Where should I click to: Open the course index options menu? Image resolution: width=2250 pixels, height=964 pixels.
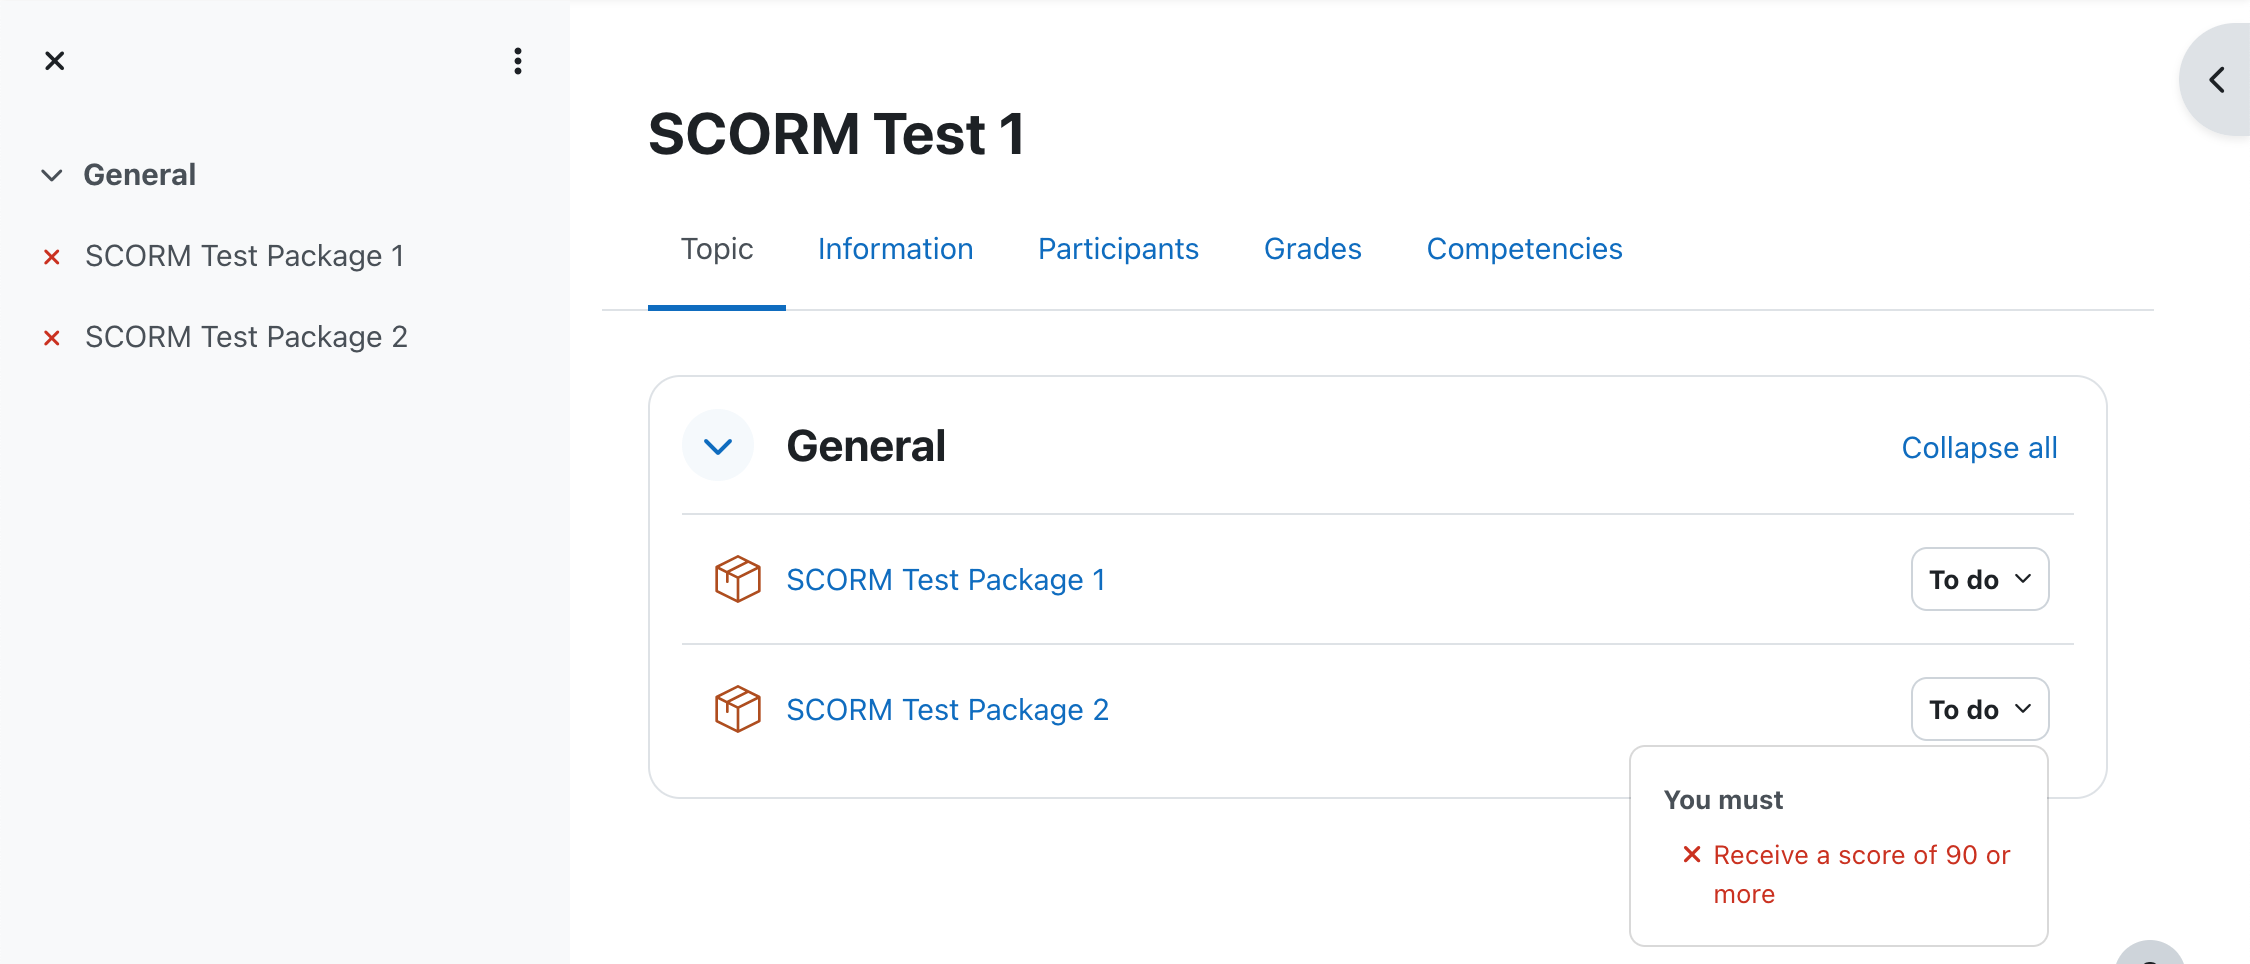click(x=517, y=61)
